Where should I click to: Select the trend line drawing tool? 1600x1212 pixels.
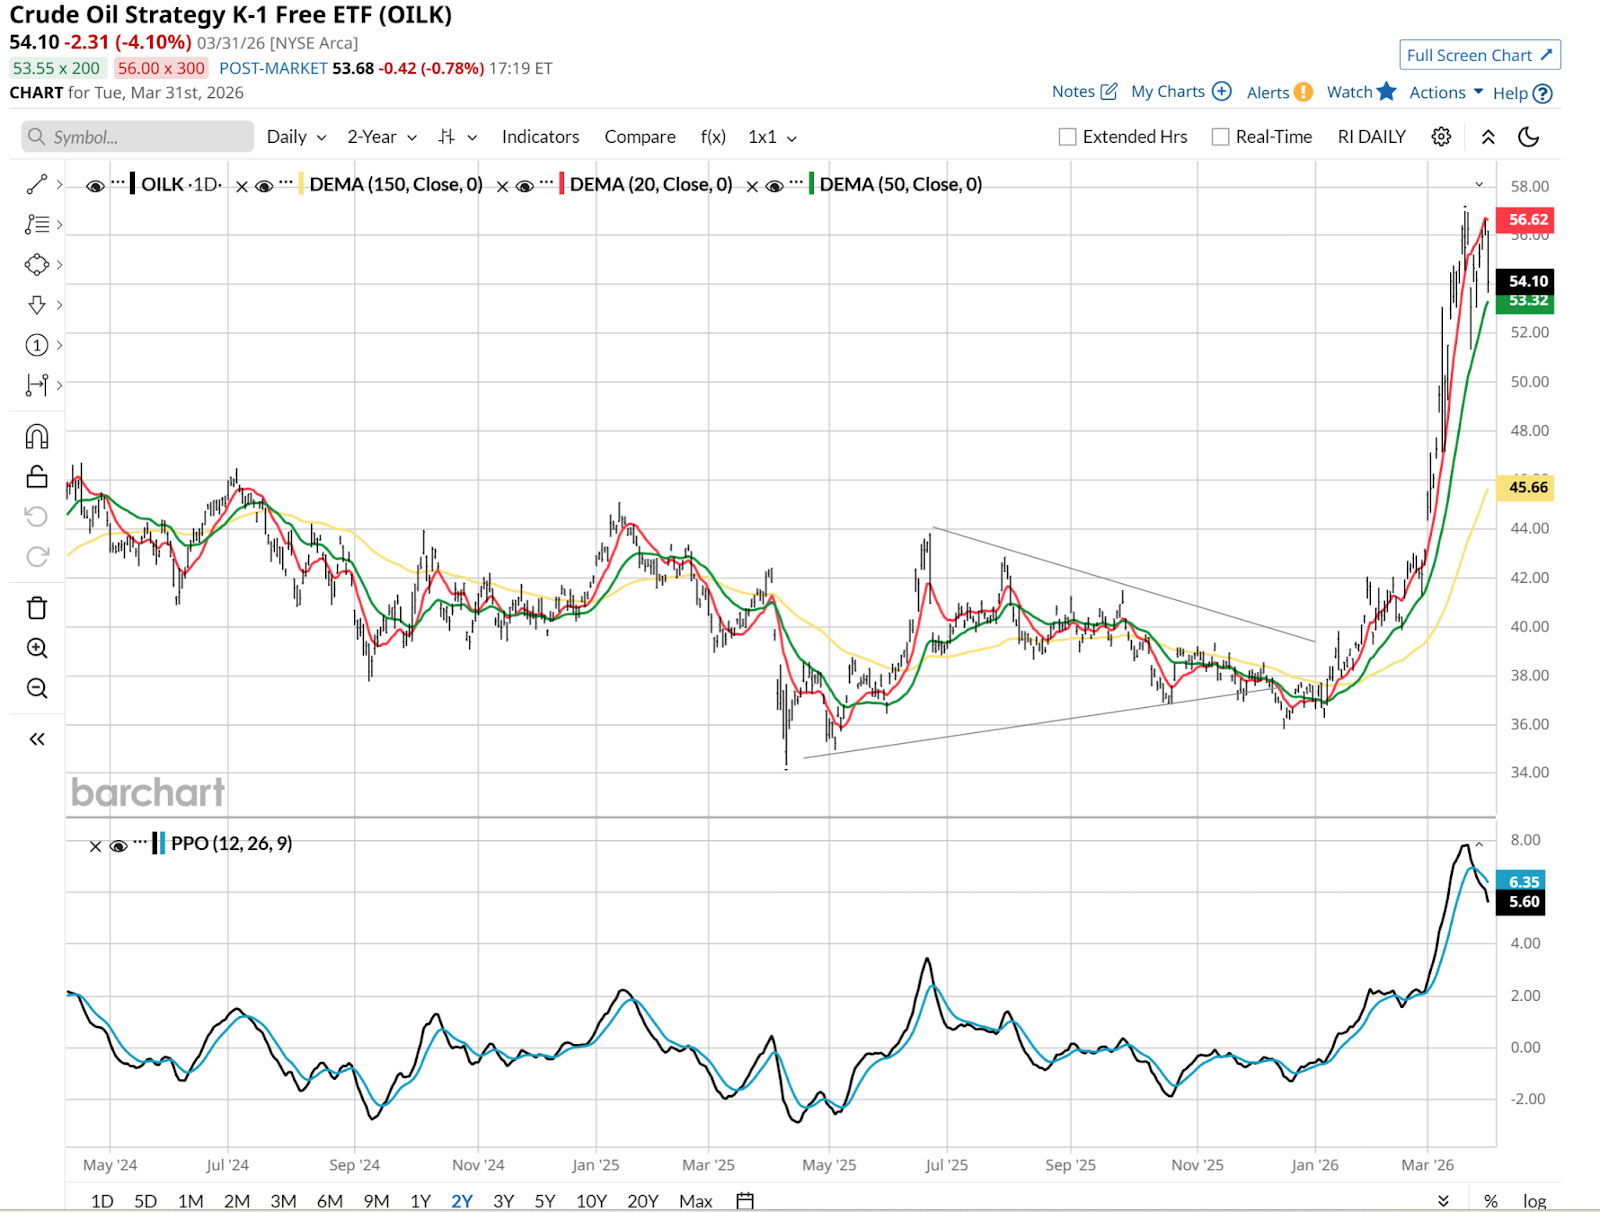pyautogui.click(x=37, y=184)
